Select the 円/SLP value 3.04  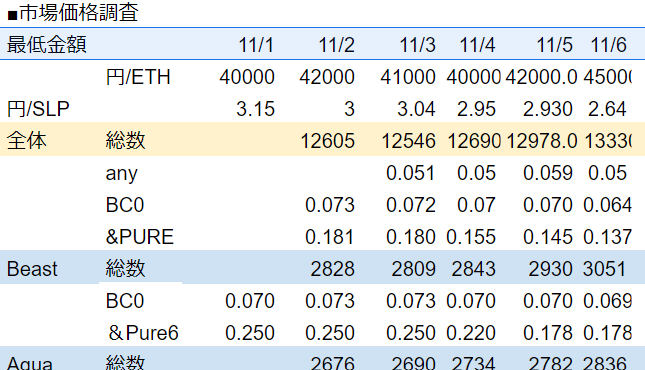[x=416, y=109]
